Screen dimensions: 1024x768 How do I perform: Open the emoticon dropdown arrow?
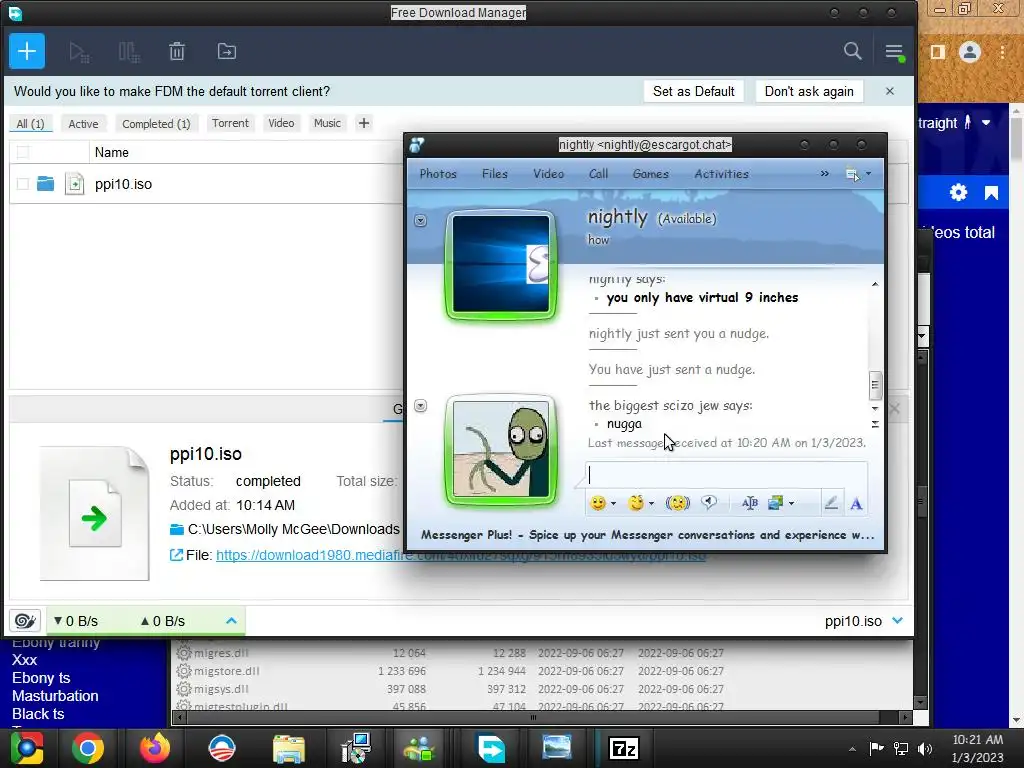point(613,504)
